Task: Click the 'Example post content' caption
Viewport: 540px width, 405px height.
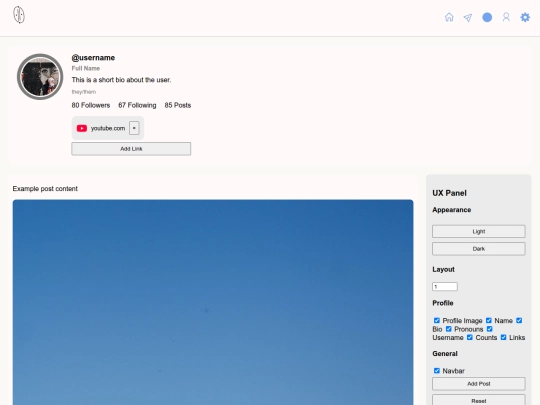Action: [x=45, y=188]
